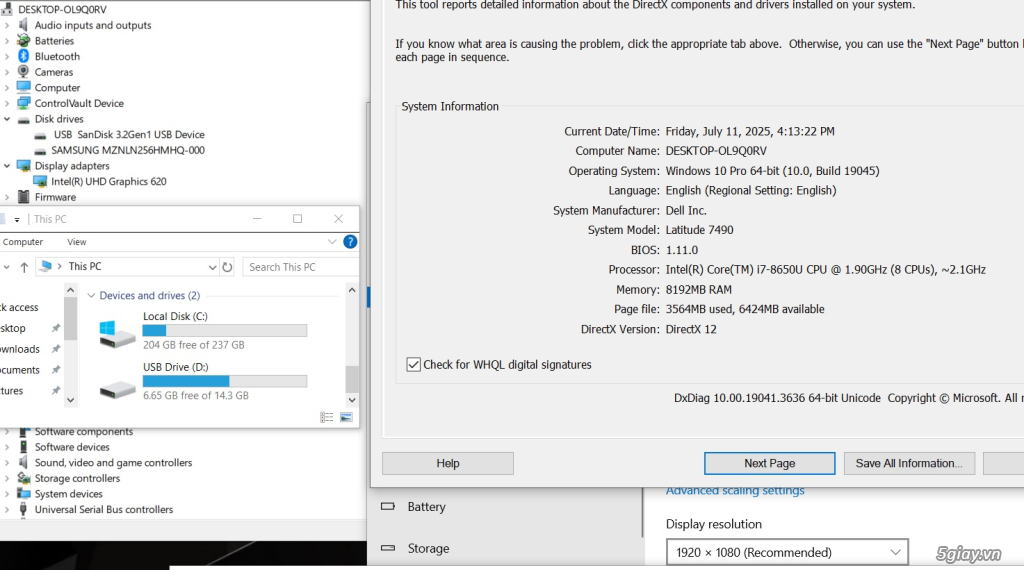Open the address bar history dropdown
This screenshot has height=570, width=1024.
212,267
